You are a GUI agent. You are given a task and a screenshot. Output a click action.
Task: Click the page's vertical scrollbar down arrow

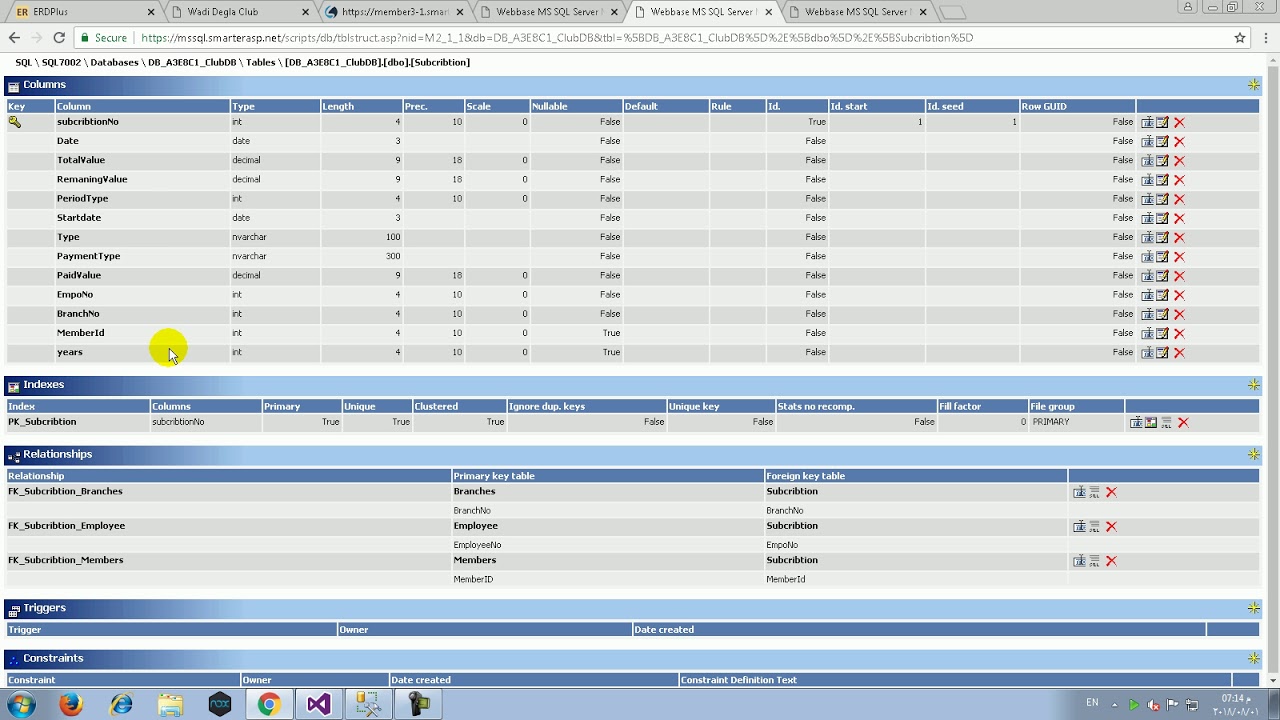[x=1273, y=681]
